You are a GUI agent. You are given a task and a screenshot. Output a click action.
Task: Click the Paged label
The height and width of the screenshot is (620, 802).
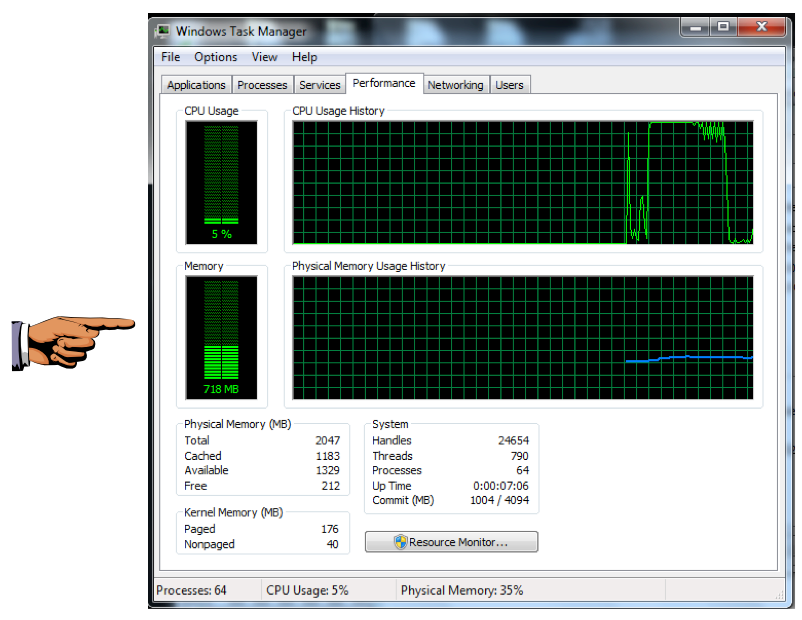click(x=199, y=529)
